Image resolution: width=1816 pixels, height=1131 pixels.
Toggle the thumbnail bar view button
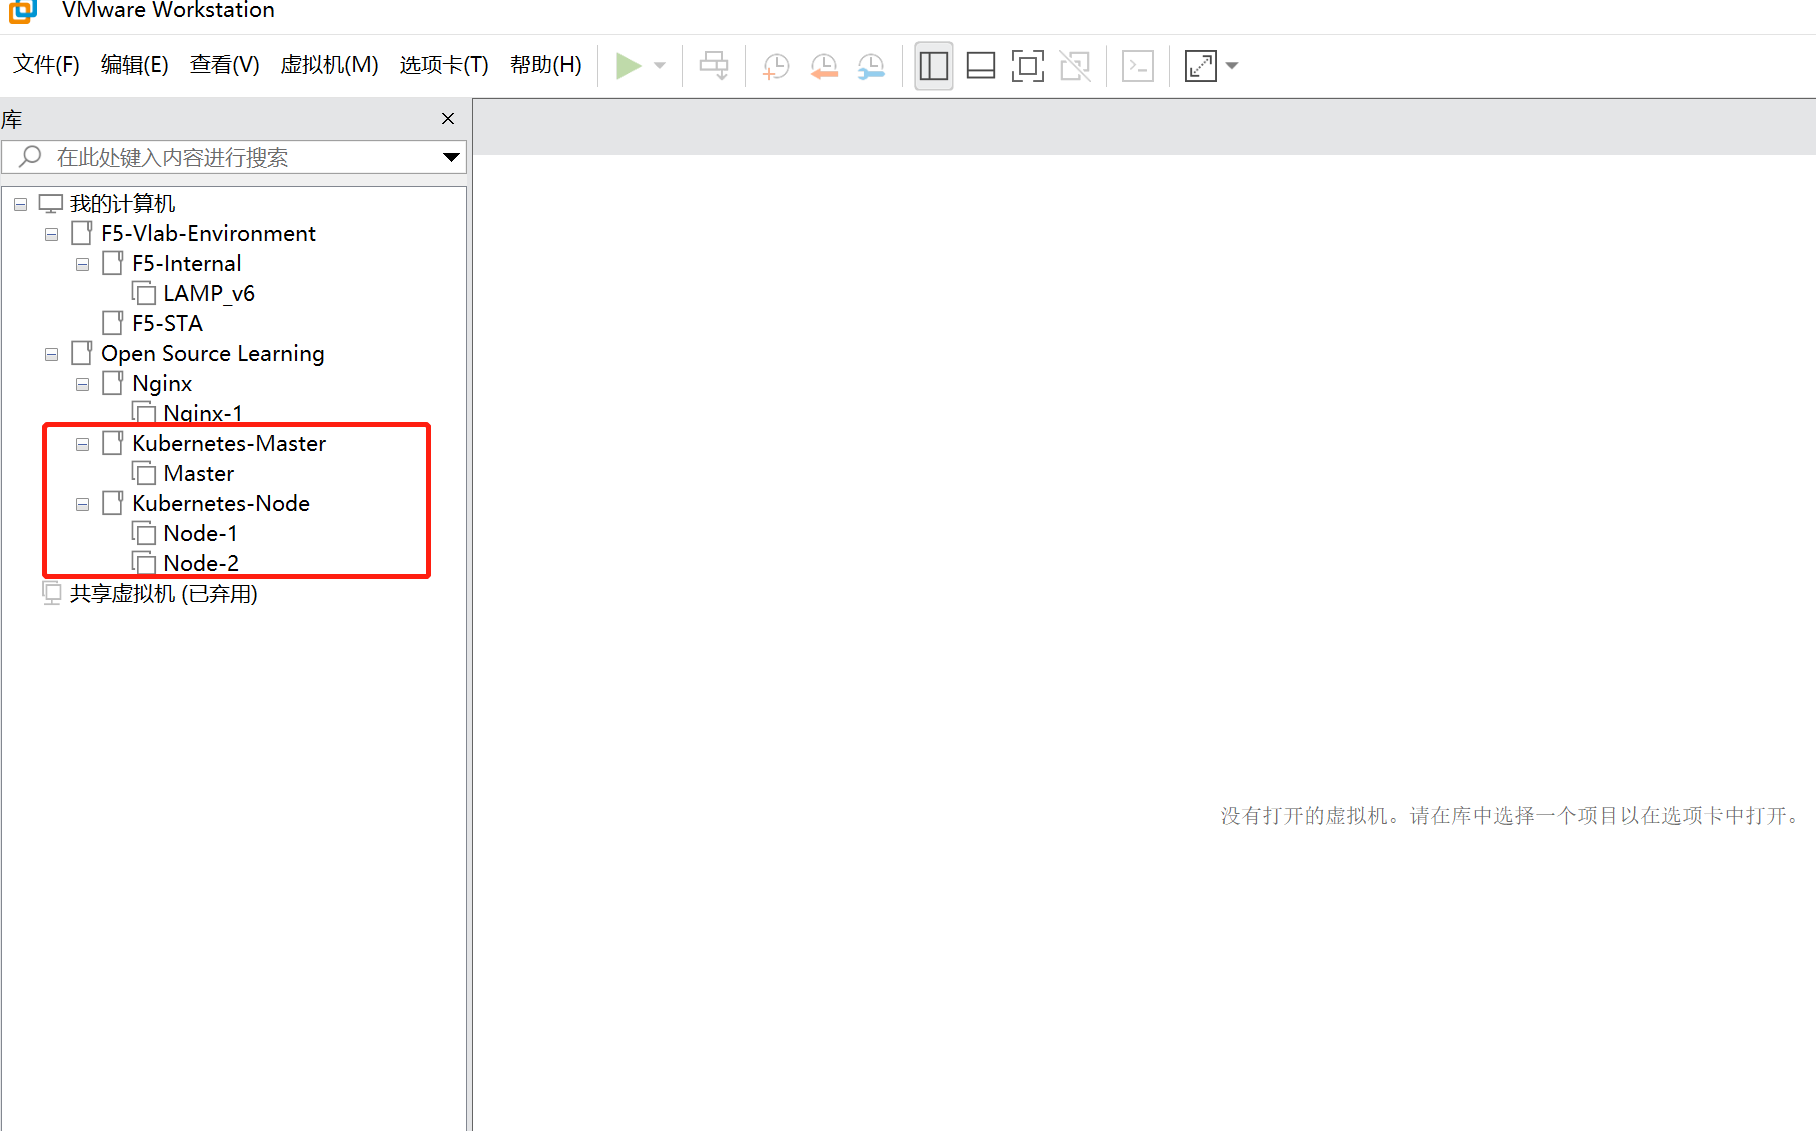pyautogui.click(x=981, y=66)
